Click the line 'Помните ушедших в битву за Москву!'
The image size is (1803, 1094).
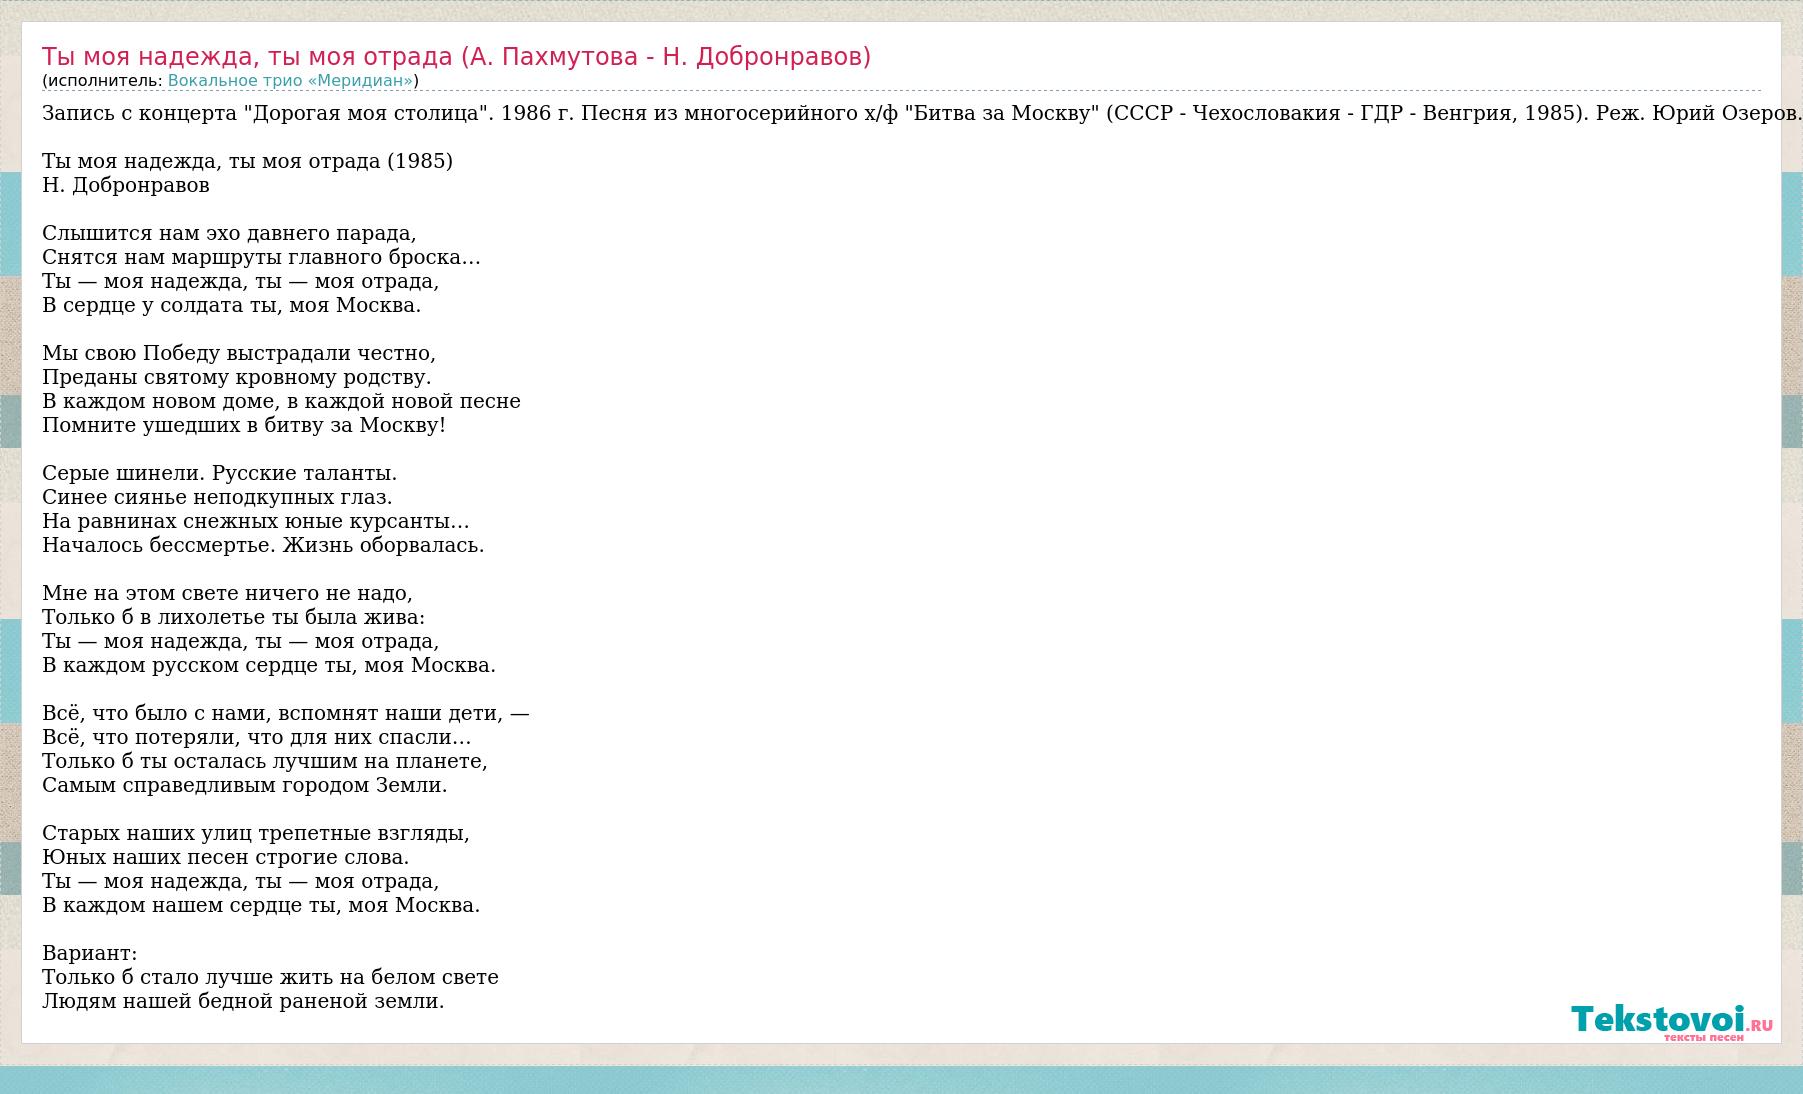[x=244, y=425]
